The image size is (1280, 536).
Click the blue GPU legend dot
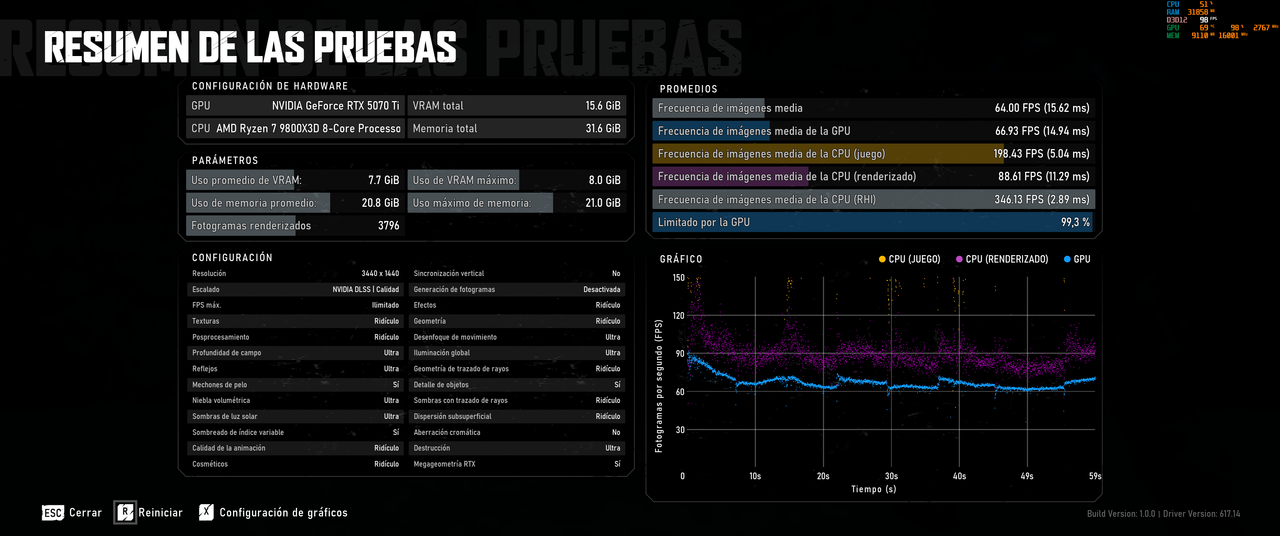pos(1068,259)
